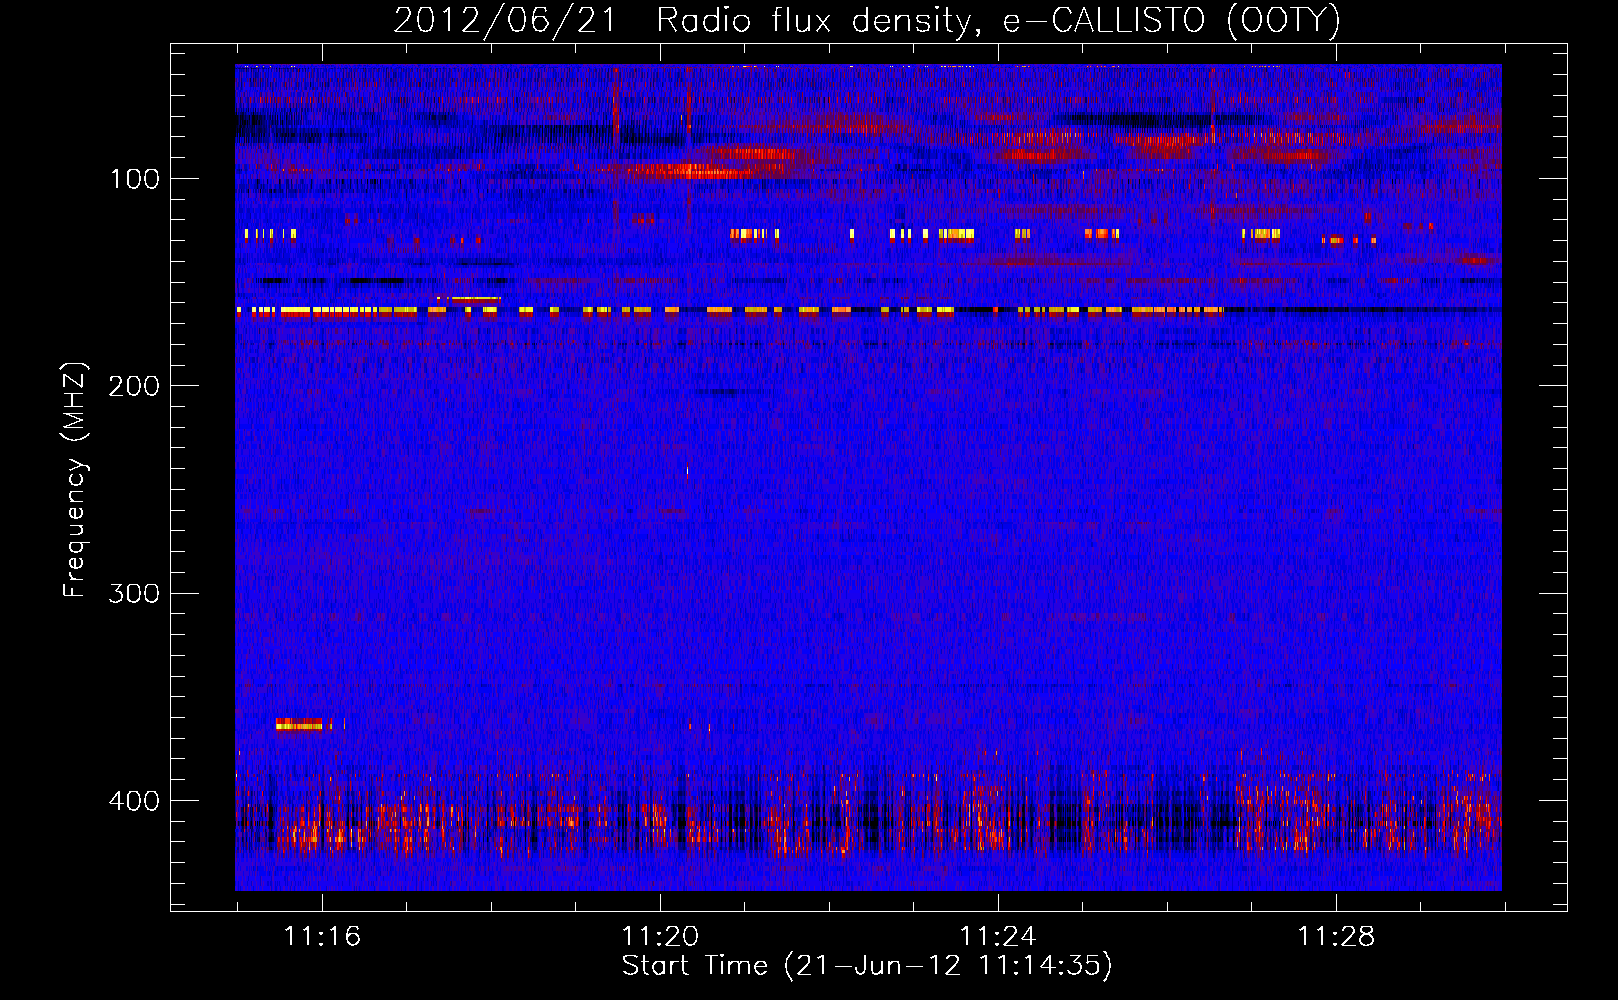1618x1000 pixels.
Task: Click the 300 MHz frequency tick label
Action: [x=134, y=593]
